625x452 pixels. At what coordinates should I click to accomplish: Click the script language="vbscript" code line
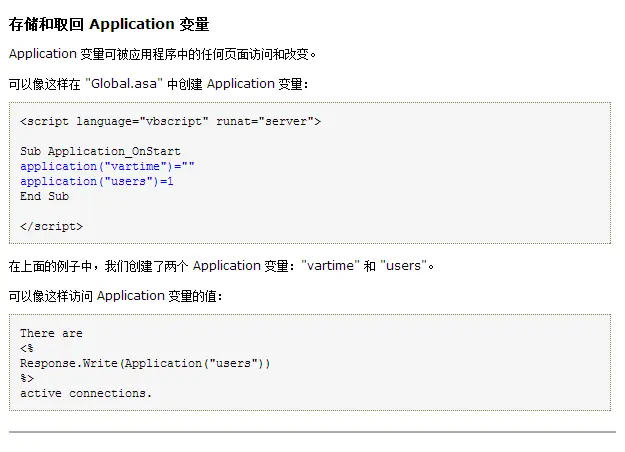pyautogui.click(x=171, y=121)
